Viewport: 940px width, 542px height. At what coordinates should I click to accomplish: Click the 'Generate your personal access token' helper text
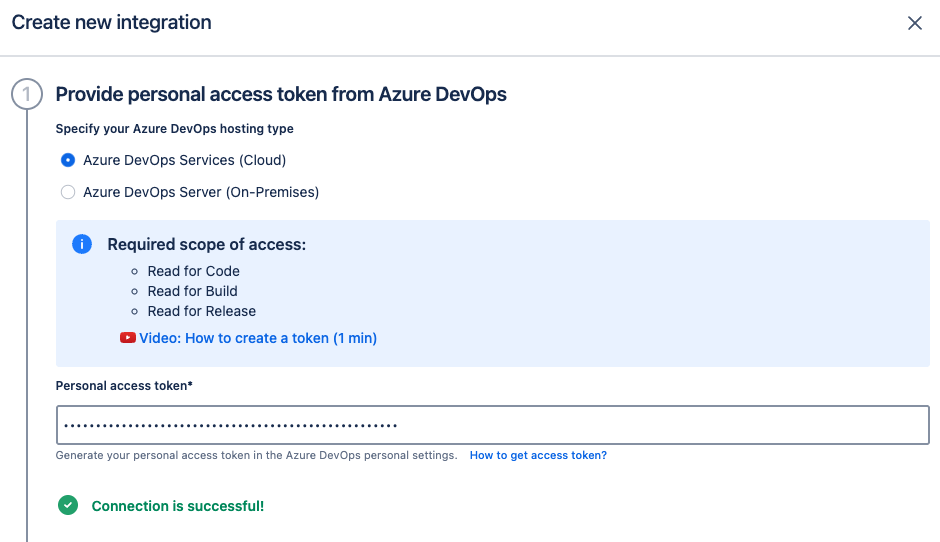click(256, 455)
